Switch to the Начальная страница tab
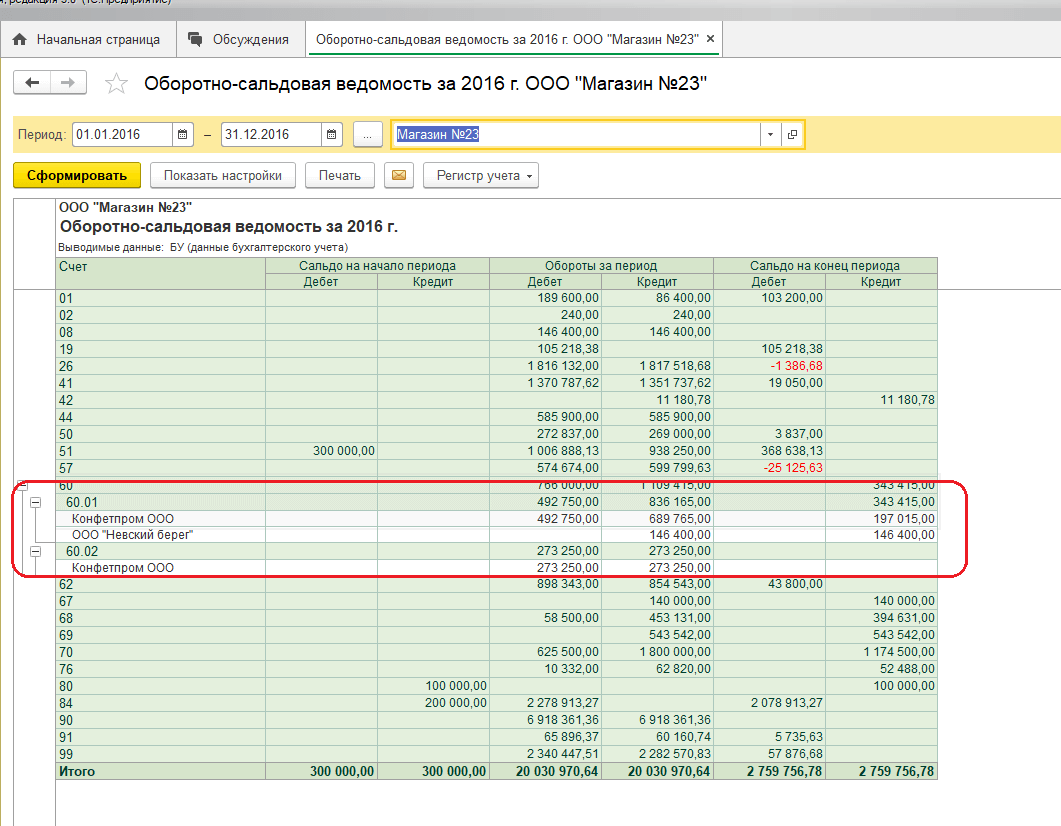This screenshot has height=826, width=1061. point(87,40)
